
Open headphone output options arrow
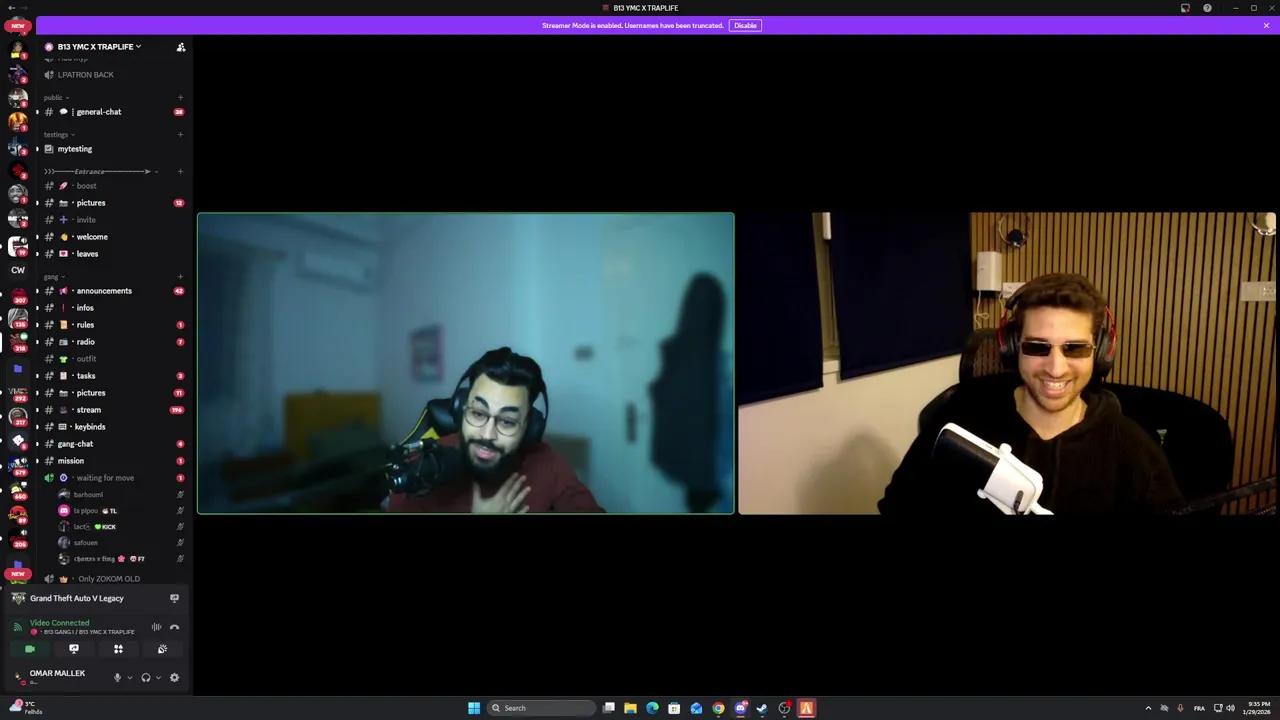pos(158,678)
